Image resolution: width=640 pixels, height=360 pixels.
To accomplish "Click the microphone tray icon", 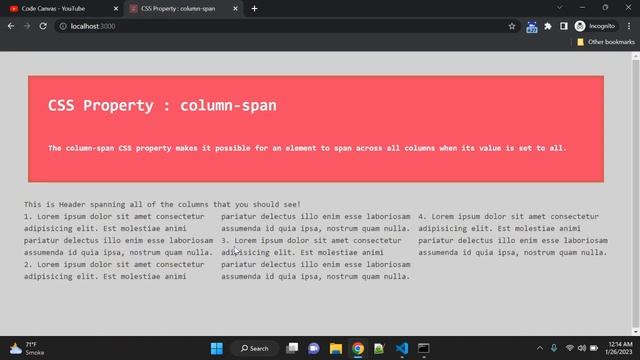I will pyautogui.click(x=554, y=349).
